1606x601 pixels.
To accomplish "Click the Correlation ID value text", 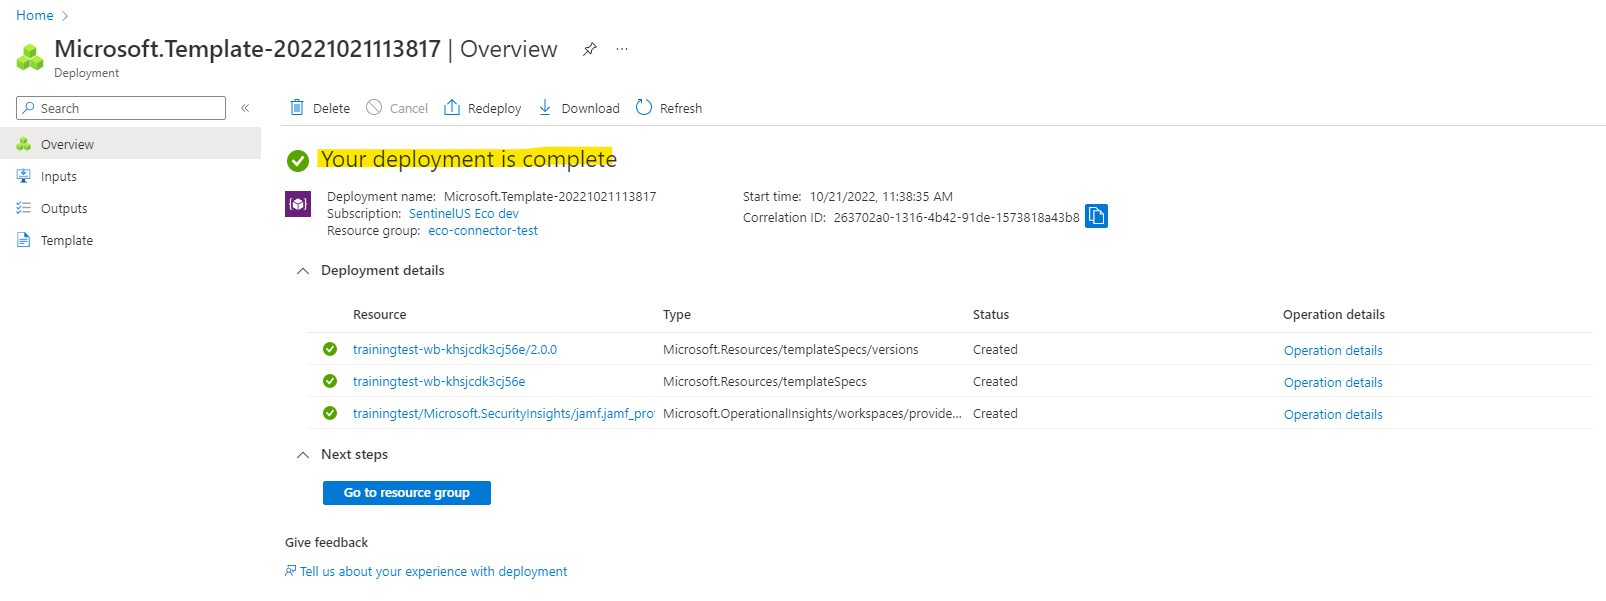I will coord(957,217).
